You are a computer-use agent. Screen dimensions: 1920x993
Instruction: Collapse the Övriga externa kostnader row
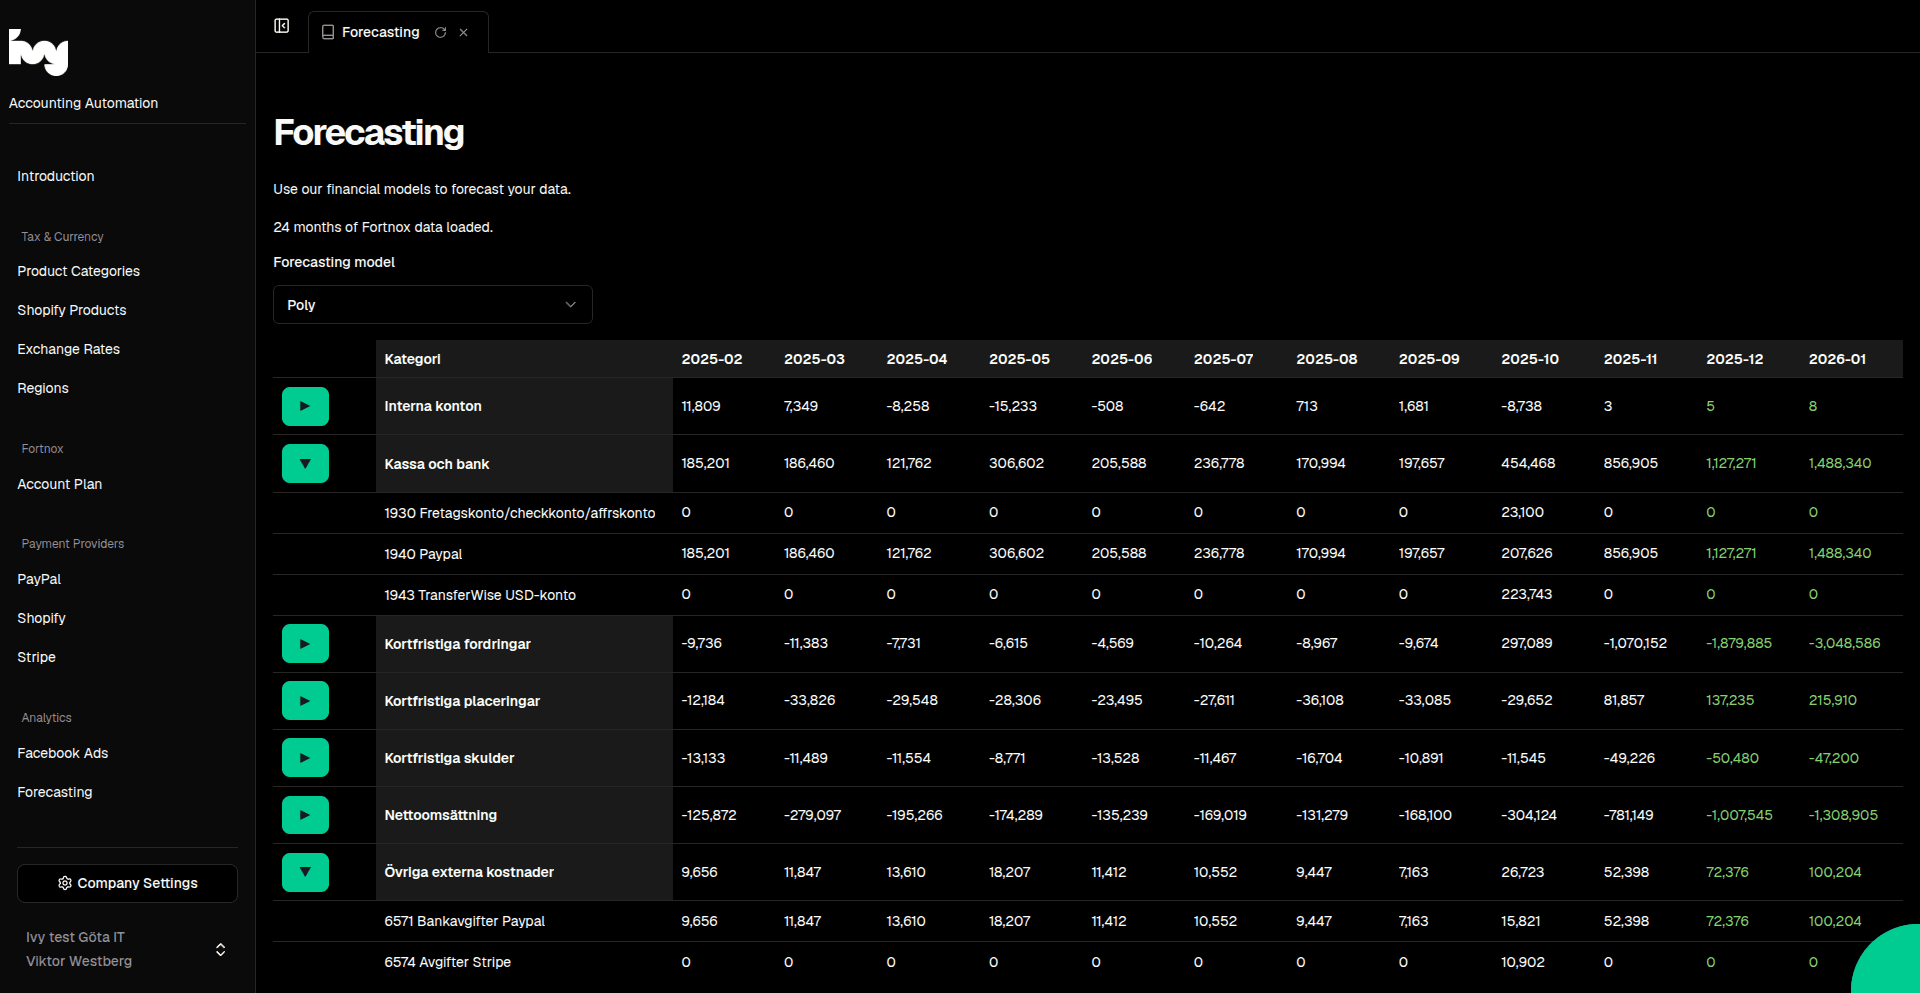point(305,872)
